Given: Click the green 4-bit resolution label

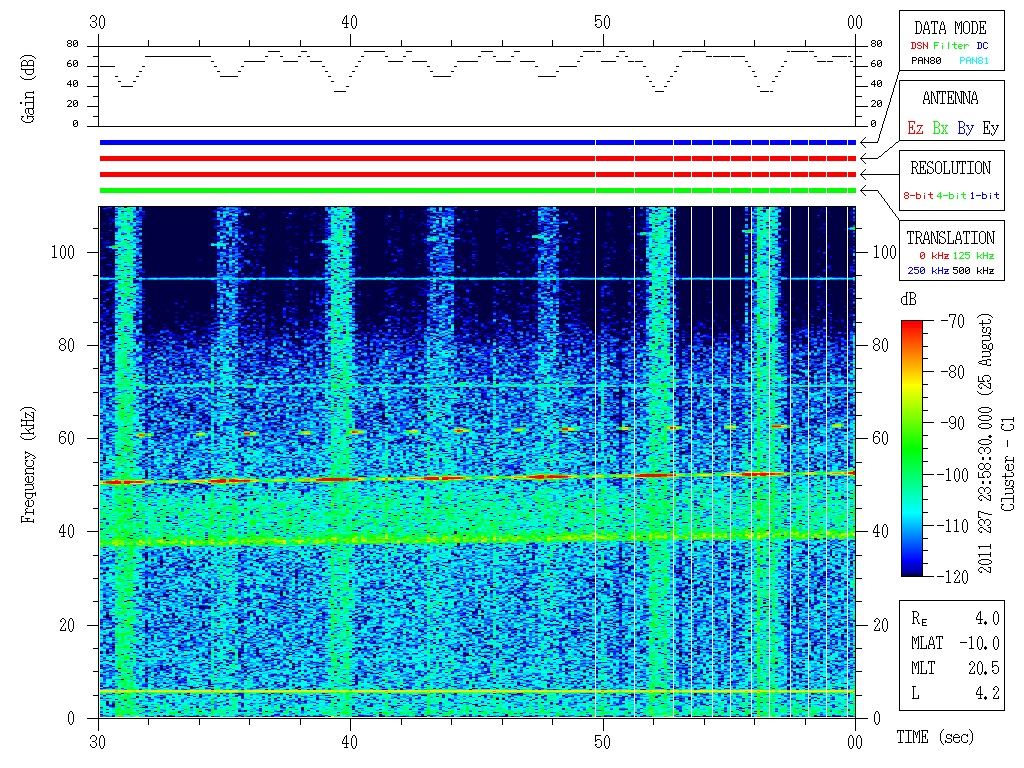Looking at the screenshot, I should [x=952, y=196].
